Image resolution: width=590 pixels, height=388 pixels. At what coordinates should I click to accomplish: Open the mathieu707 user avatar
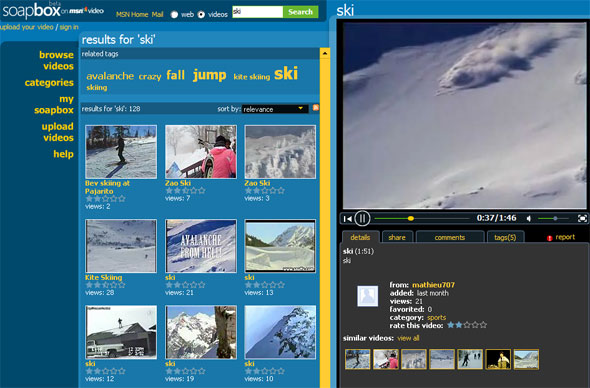pyautogui.click(x=367, y=296)
